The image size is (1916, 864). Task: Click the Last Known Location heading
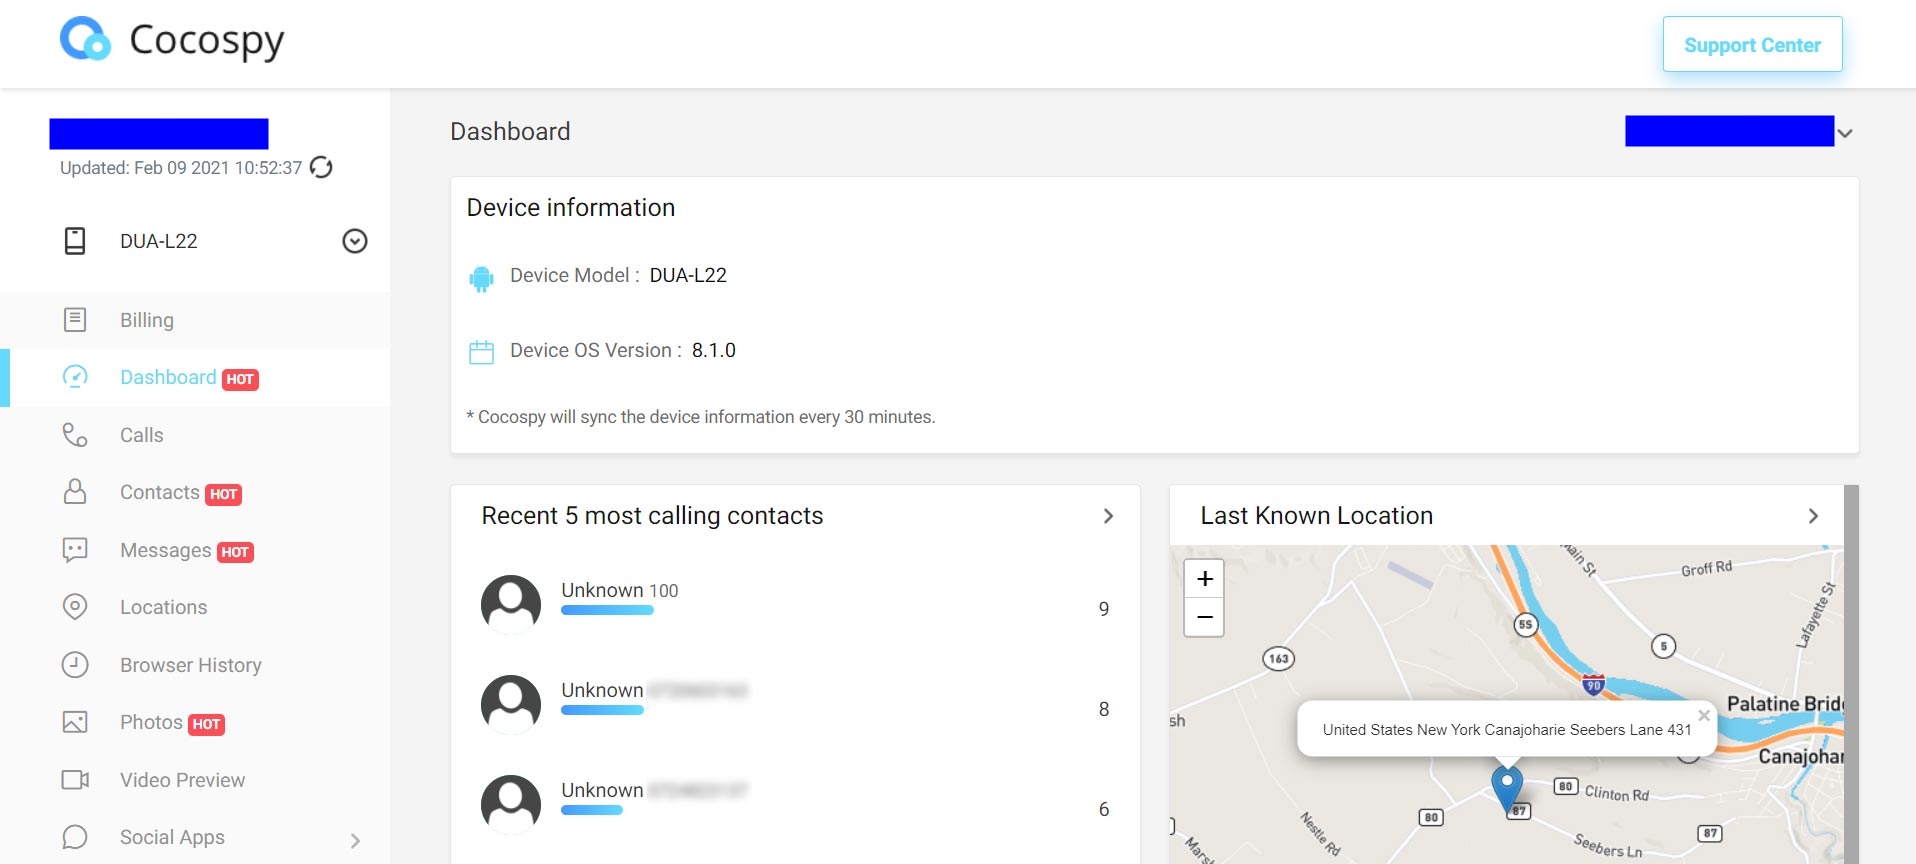tap(1316, 516)
